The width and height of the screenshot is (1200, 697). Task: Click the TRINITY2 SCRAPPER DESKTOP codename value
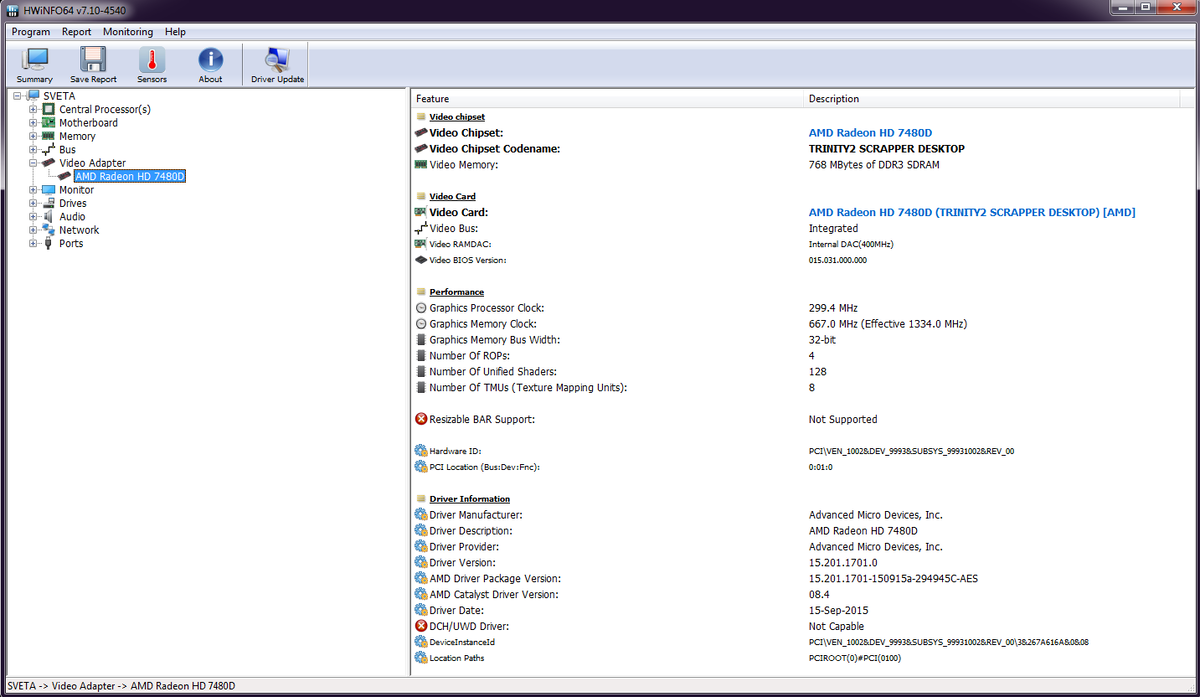(x=887, y=148)
